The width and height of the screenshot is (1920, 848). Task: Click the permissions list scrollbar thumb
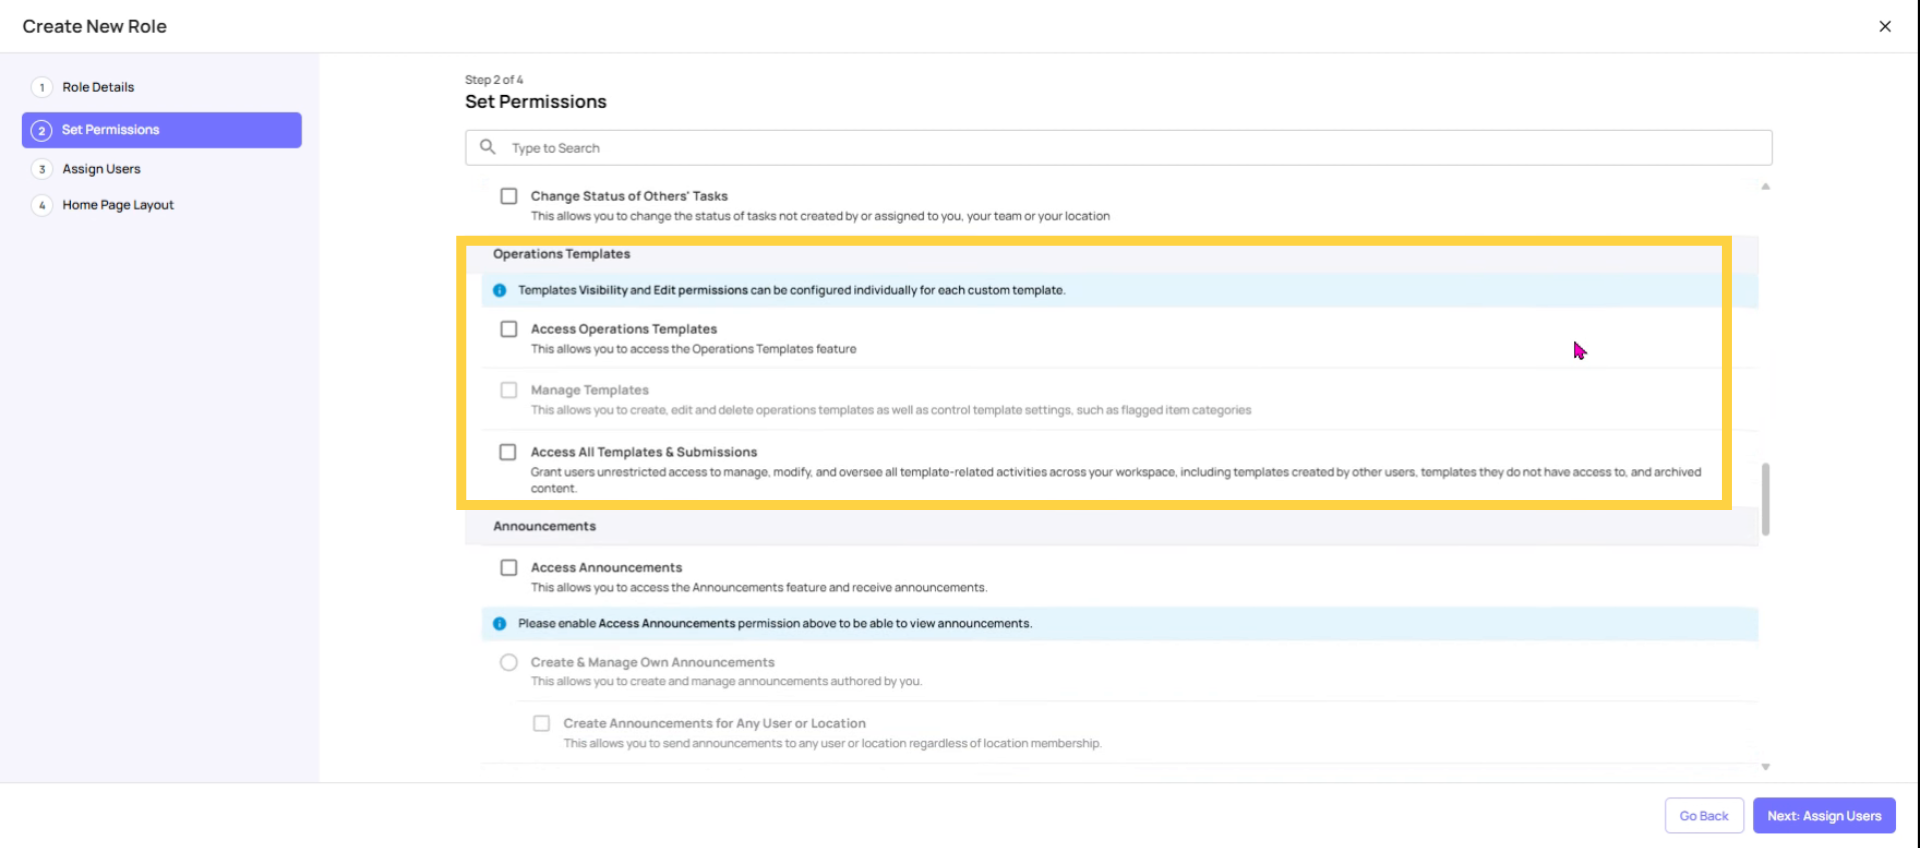[1766, 499]
